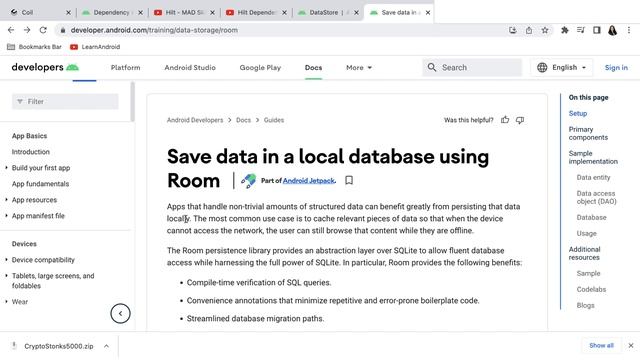Jump to Setup in On this page

click(578, 113)
